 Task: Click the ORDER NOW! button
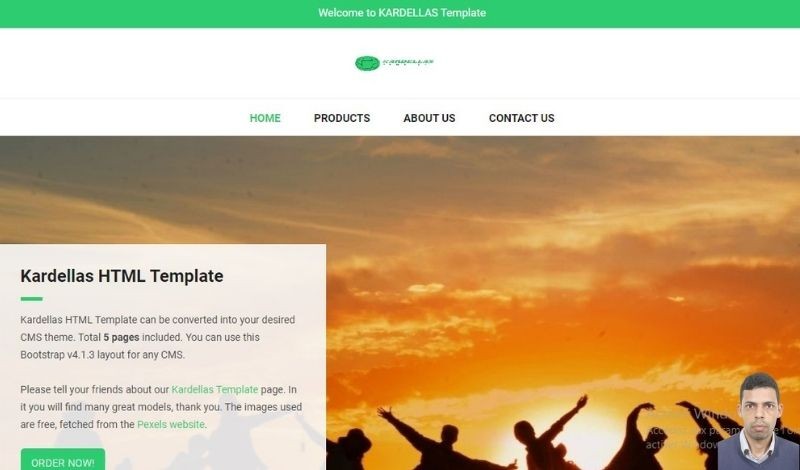63,459
